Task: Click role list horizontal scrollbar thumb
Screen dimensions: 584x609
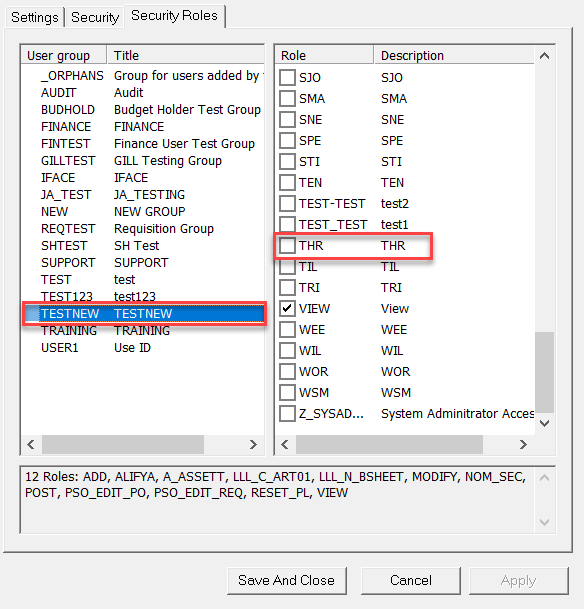Action: click(389, 444)
